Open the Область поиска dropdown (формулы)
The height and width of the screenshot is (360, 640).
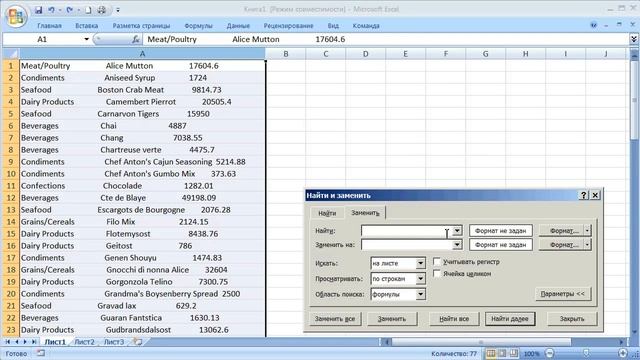(420, 294)
